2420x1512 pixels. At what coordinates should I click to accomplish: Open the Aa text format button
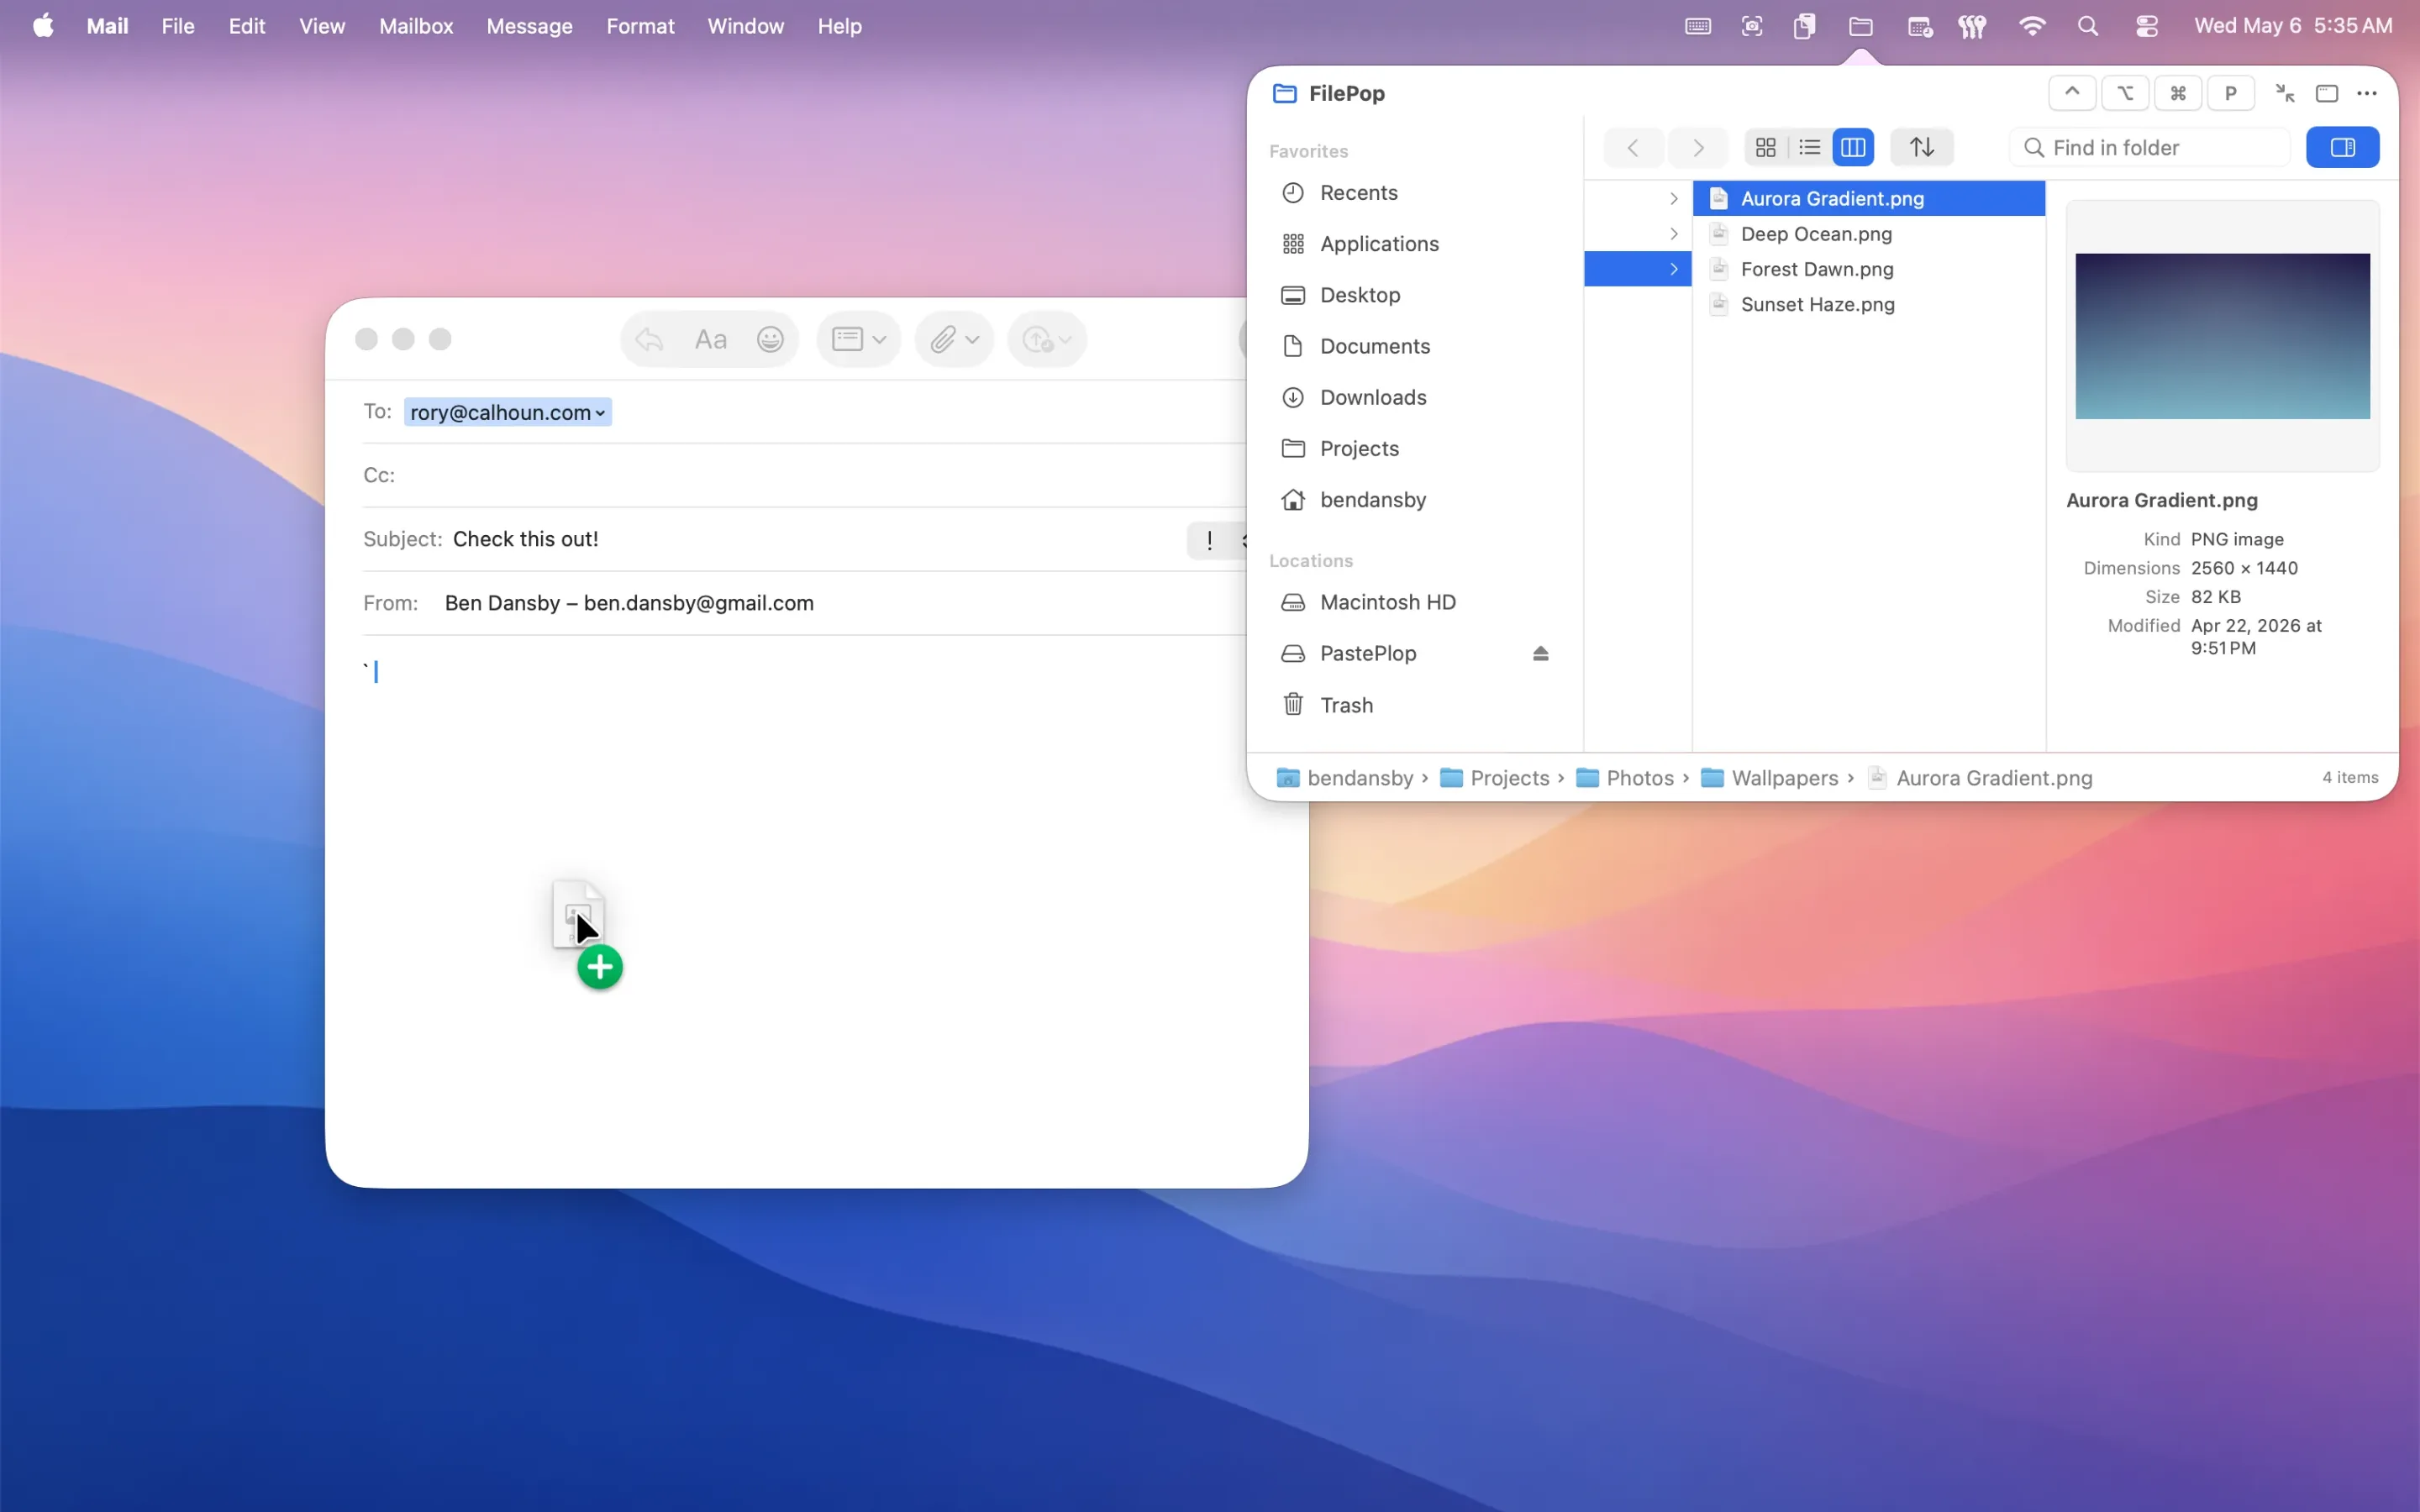(x=710, y=340)
